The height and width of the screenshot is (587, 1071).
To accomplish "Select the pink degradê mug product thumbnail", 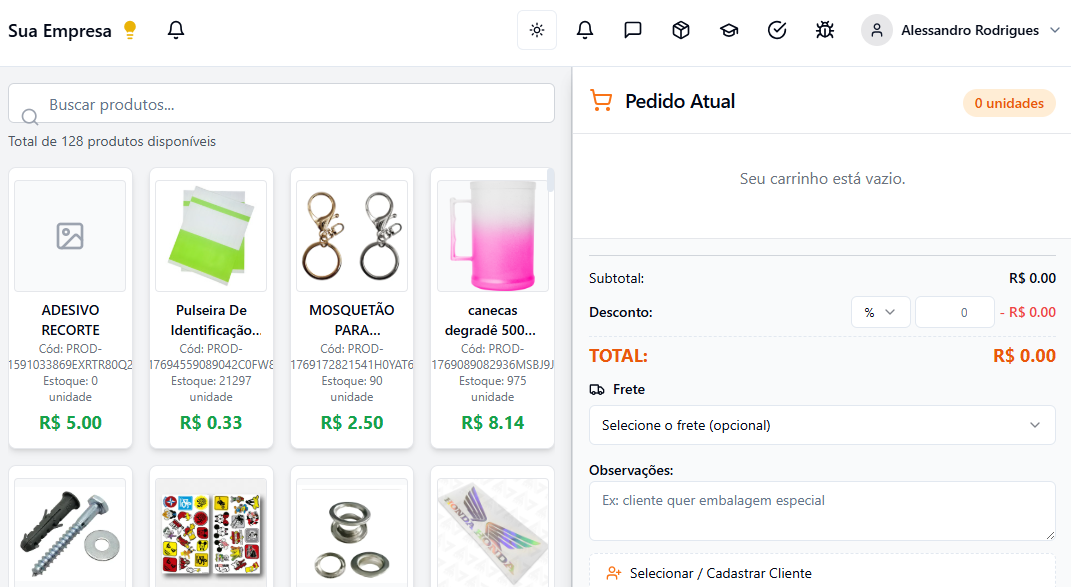I will 492,234.
